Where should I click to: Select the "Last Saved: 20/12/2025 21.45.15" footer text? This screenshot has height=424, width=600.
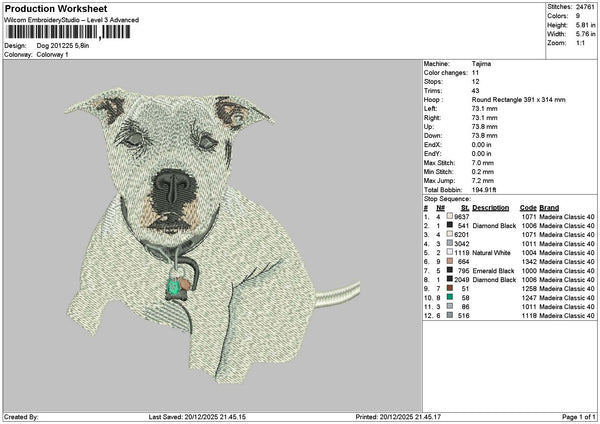197,417
